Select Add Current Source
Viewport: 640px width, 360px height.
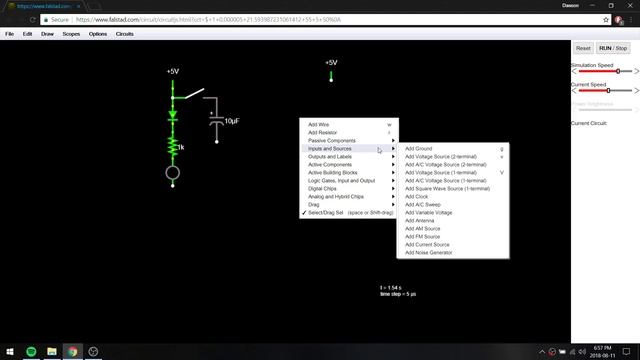click(453, 244)
